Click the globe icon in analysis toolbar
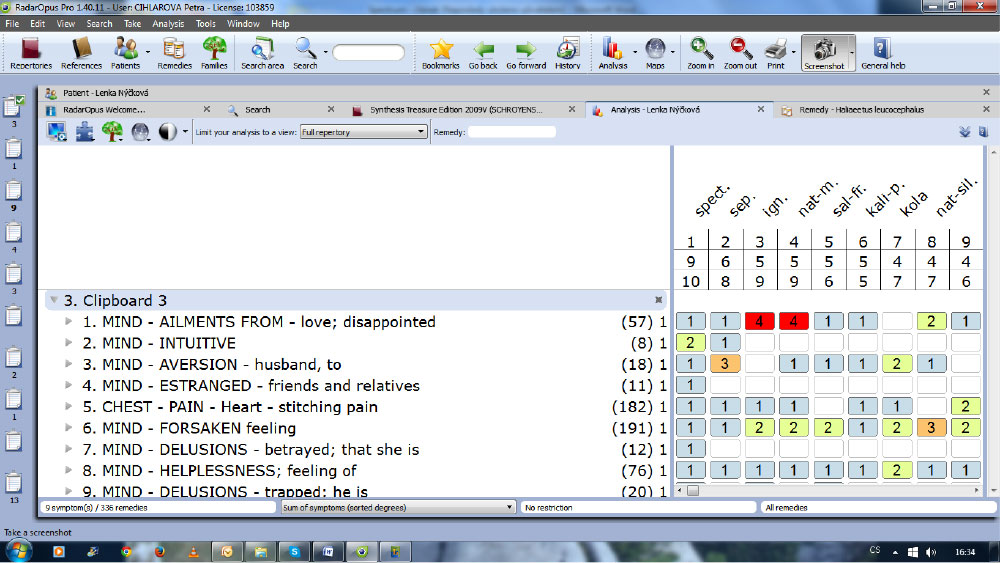The image size is (1000, 563). tap(140, 132)
